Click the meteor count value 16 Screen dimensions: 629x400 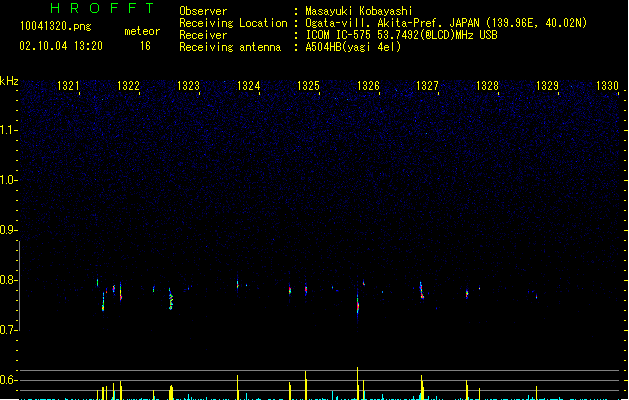coord(145,46)
